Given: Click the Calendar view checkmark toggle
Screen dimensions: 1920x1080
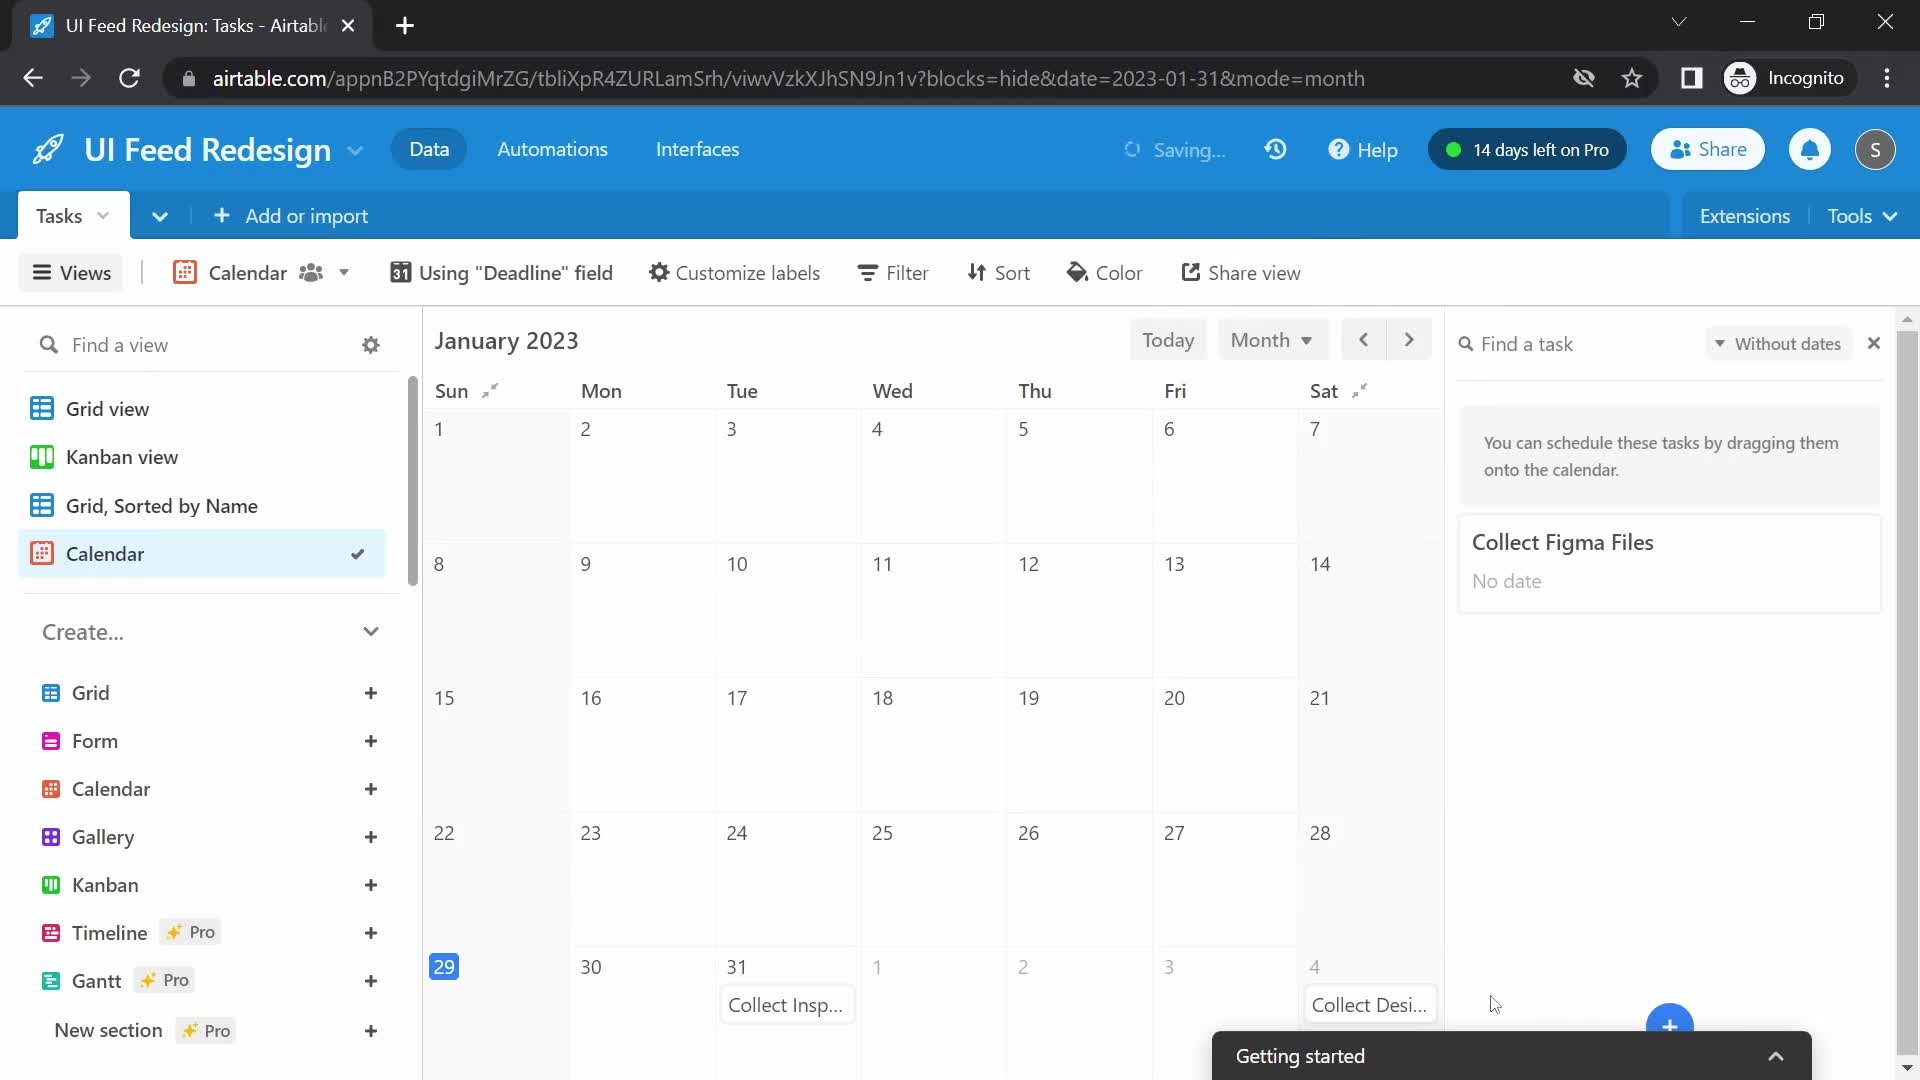Looking at the screenshot, I should pos(355,553).
